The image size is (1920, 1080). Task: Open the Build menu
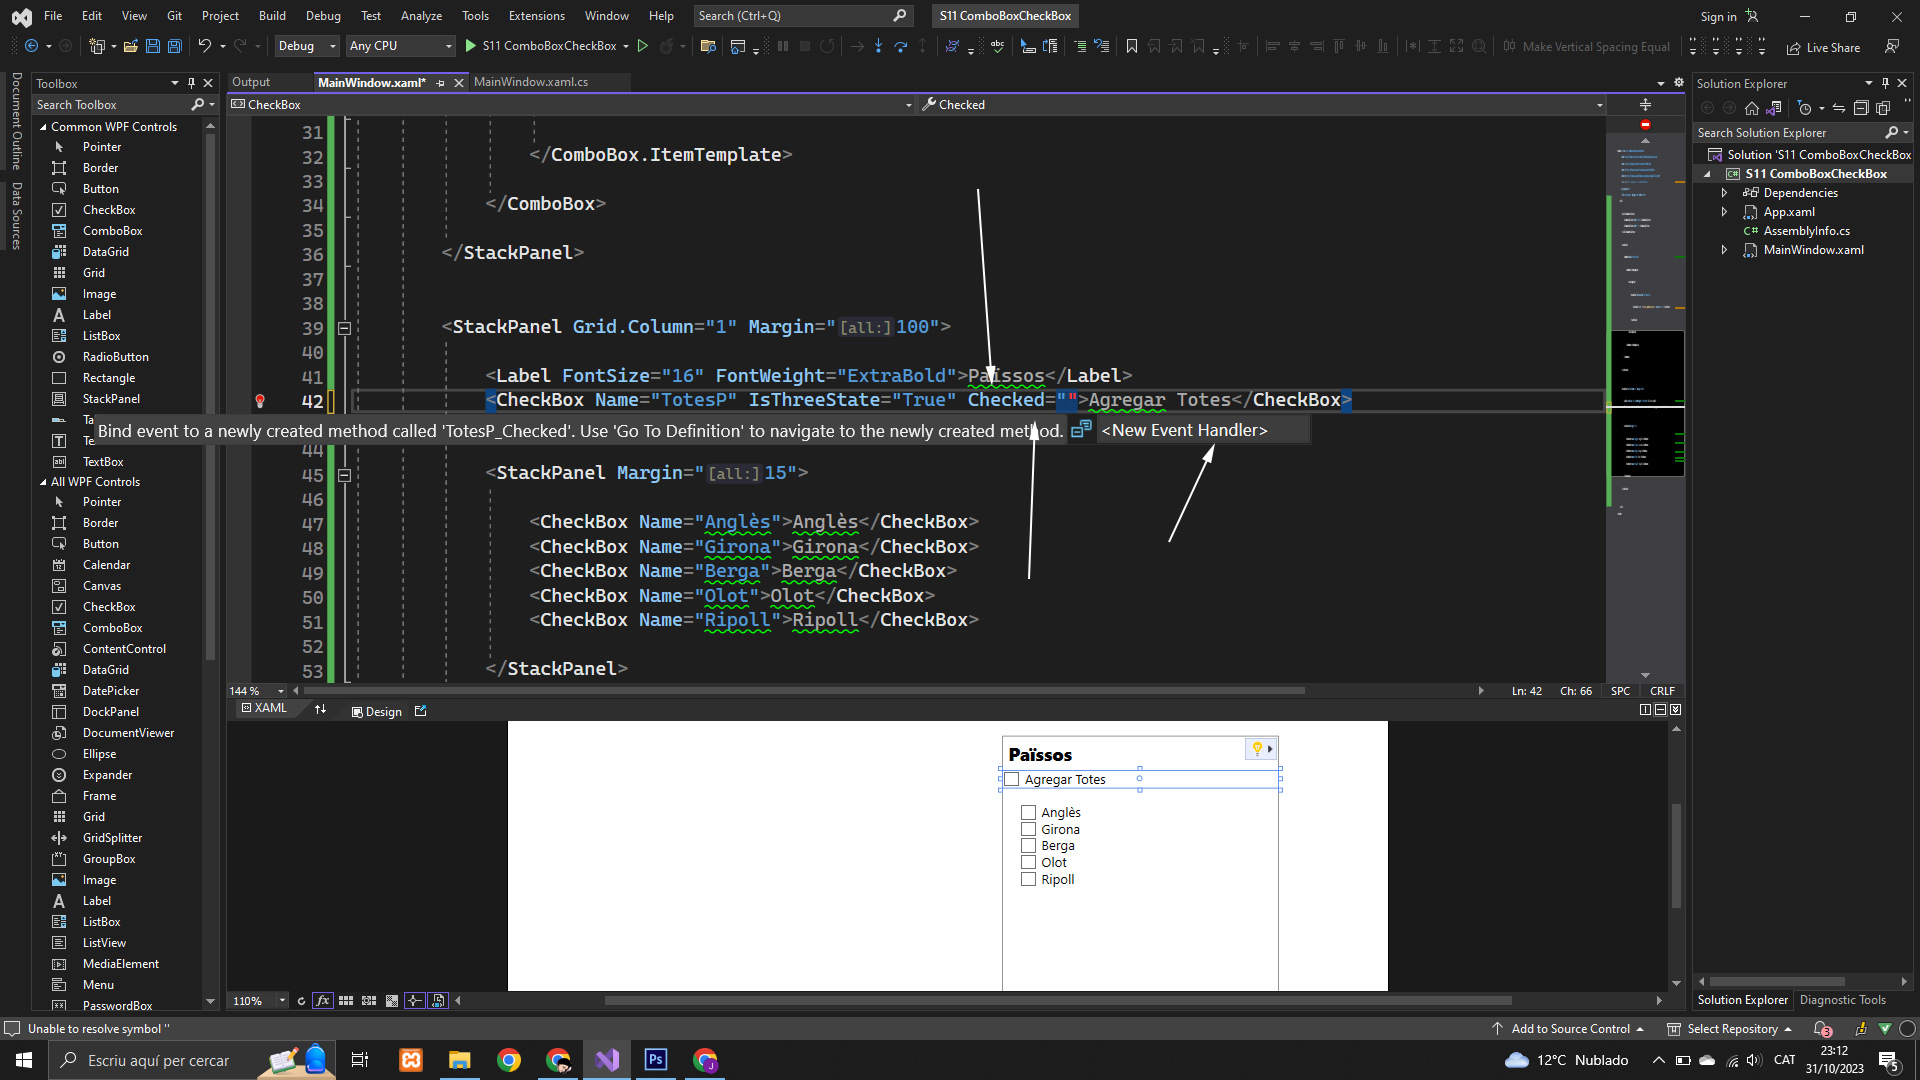tap(271, 16)
